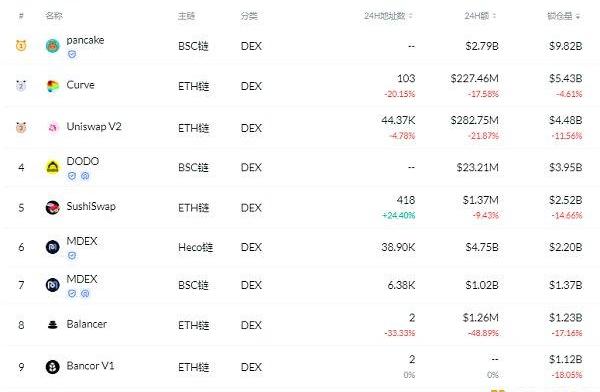The image size is (600, 392).
Task: Click the yellow DODO logo icon
Action: point(53,167)
